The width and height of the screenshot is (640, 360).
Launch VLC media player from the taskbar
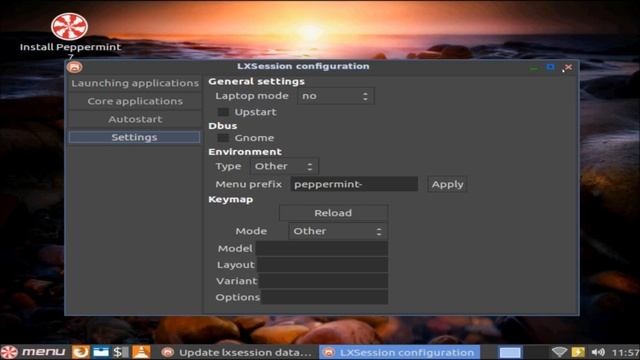point(141,352)
